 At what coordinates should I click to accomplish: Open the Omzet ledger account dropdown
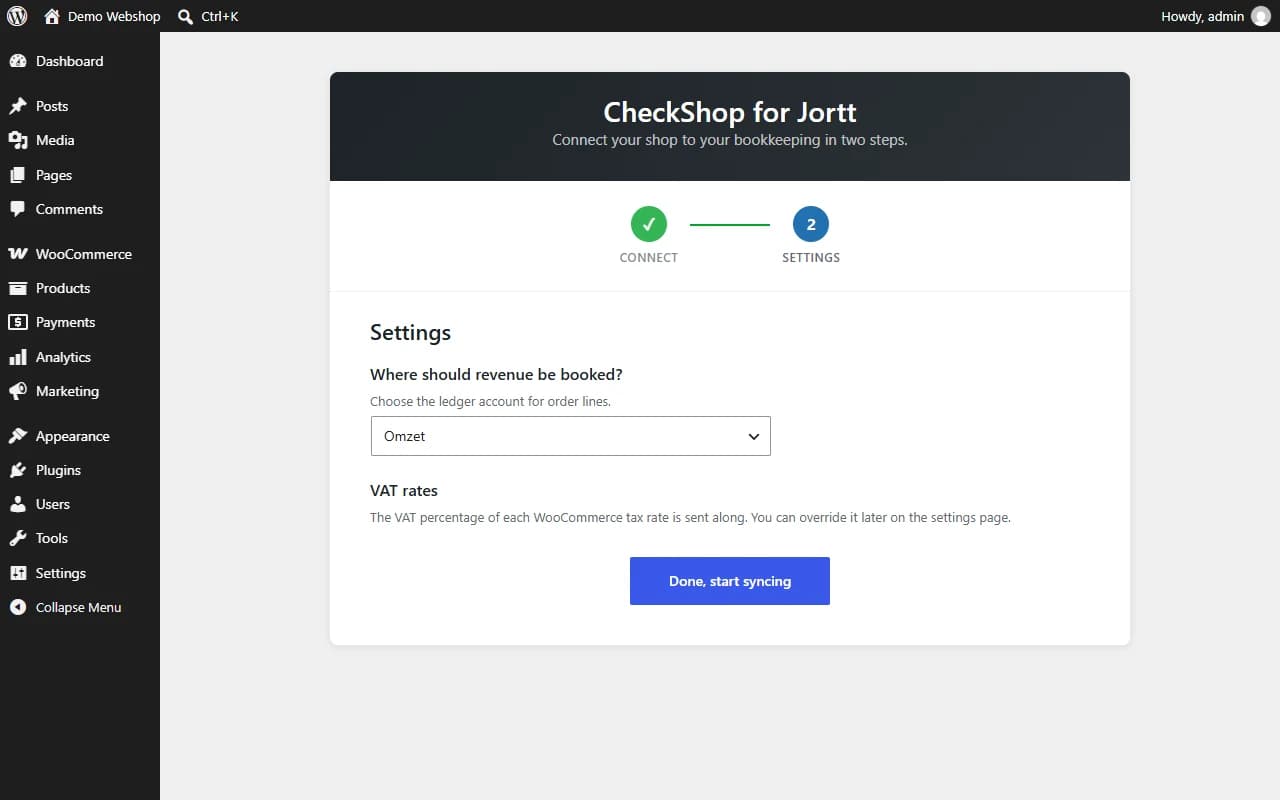pos(570,436)
